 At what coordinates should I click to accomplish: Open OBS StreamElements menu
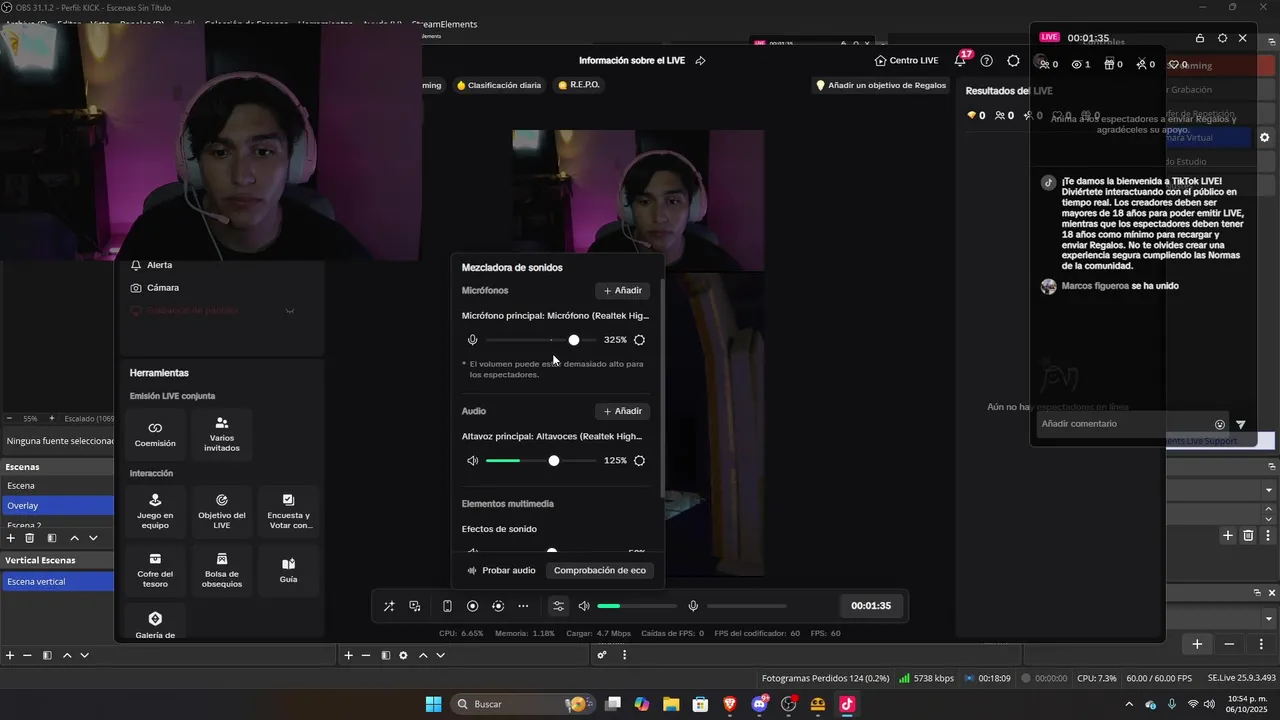tap(444, 24)
